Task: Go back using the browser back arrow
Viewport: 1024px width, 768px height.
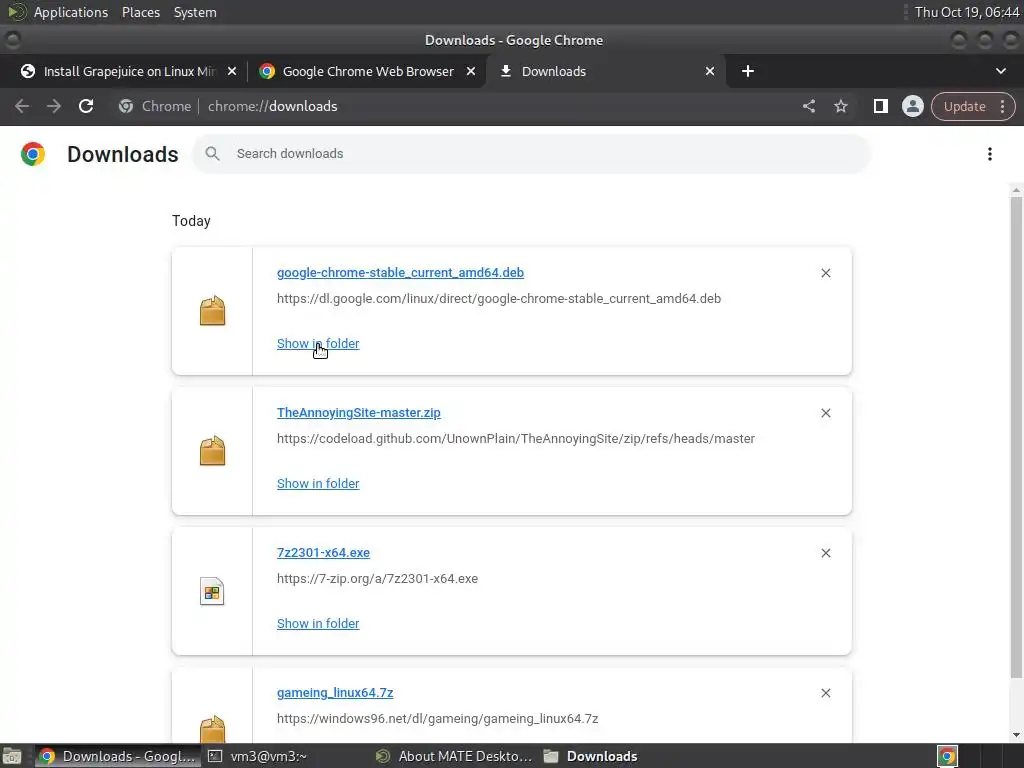Action: (22, 106)
